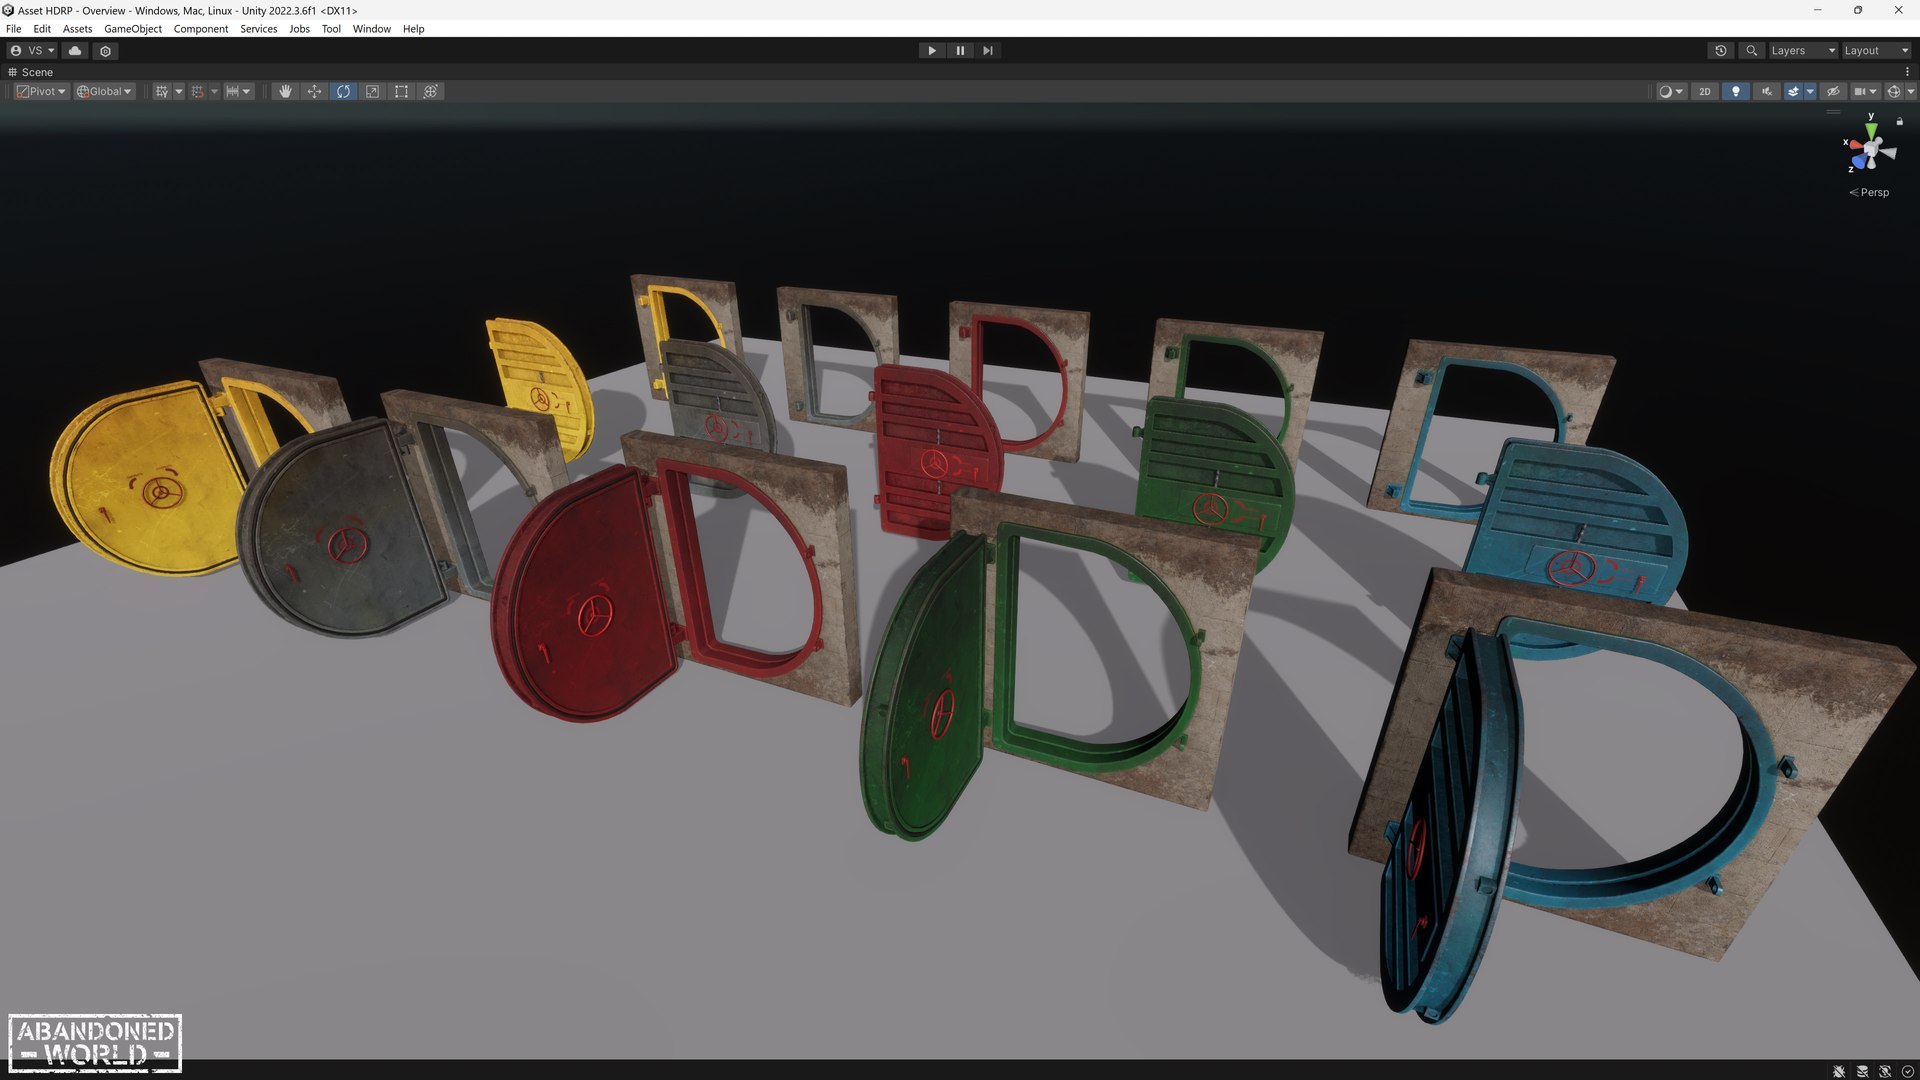
Task: Select the Scene tab
Action: click(x=30, y=72)
